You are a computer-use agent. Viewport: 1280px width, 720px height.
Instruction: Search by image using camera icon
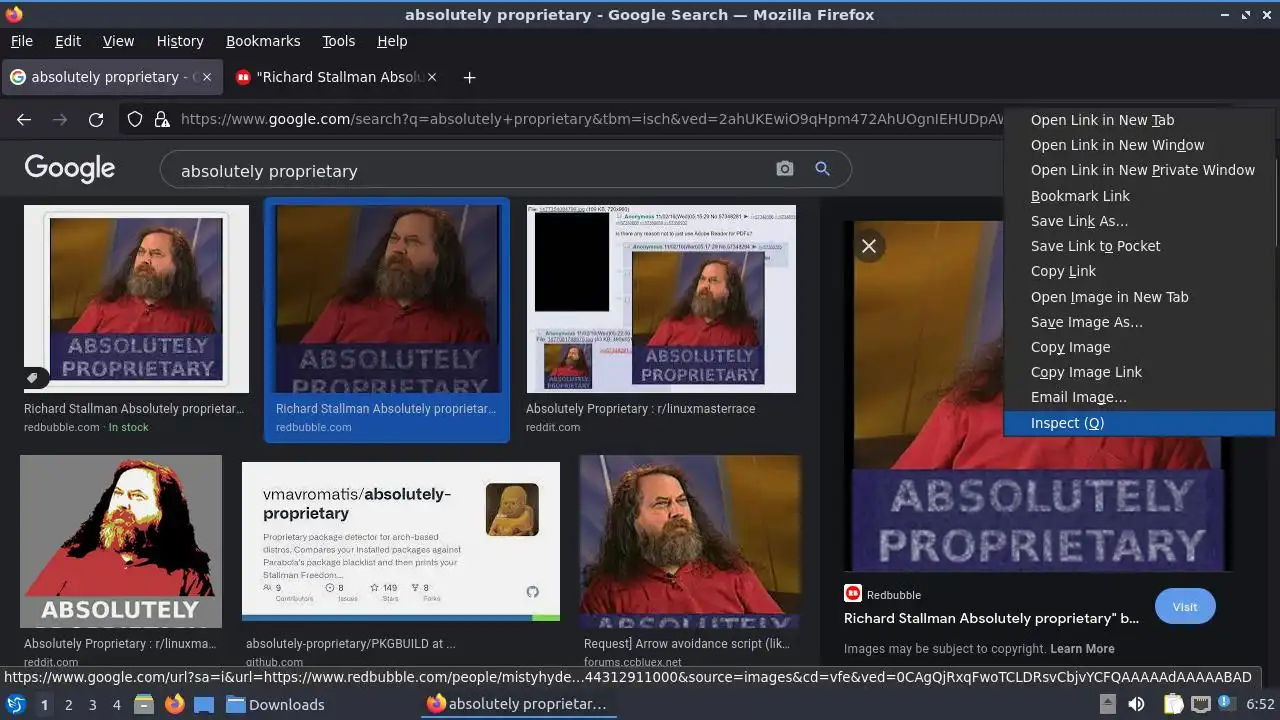pos(785,169)
